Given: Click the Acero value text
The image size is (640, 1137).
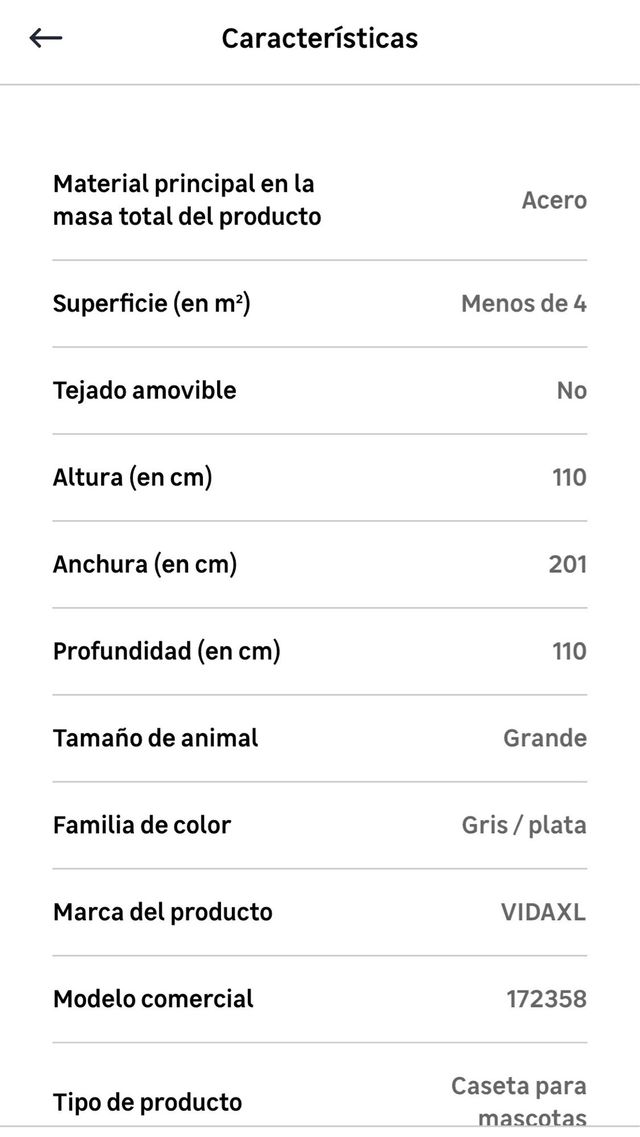Looking at the screenshot, I should tap(555, 199).
